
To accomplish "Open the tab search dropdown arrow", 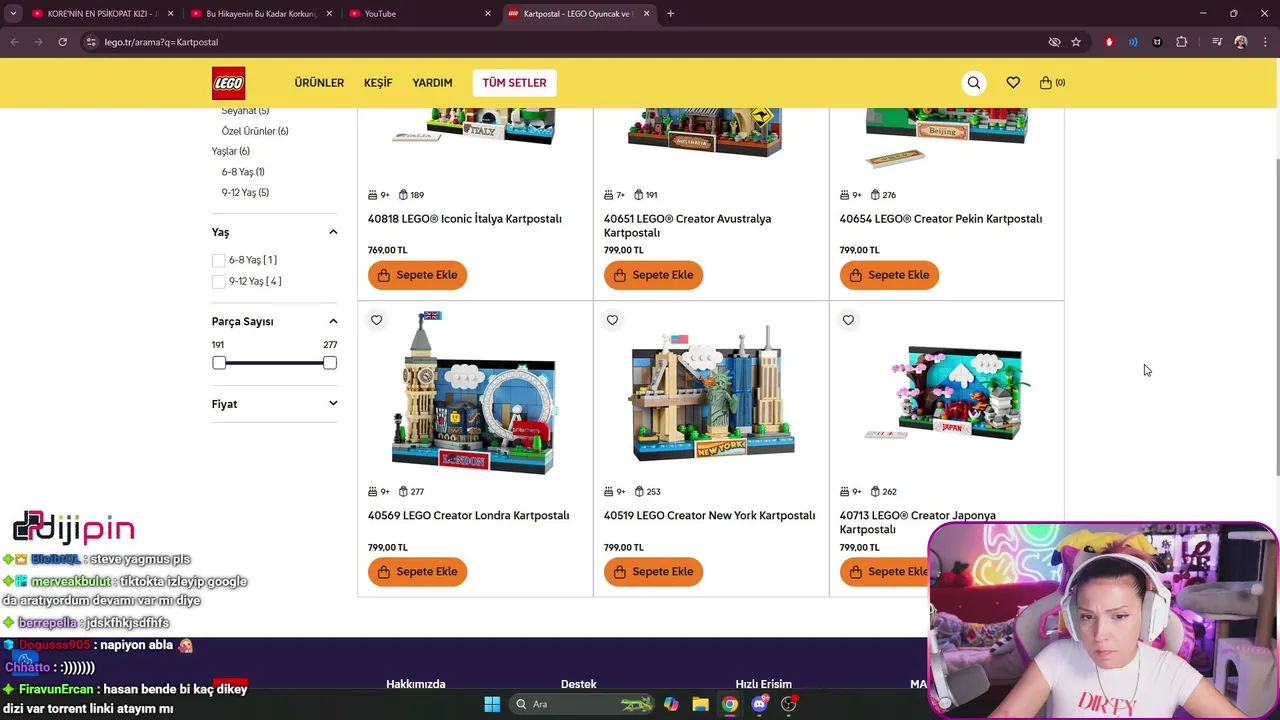I will click(x=13, y=13).
